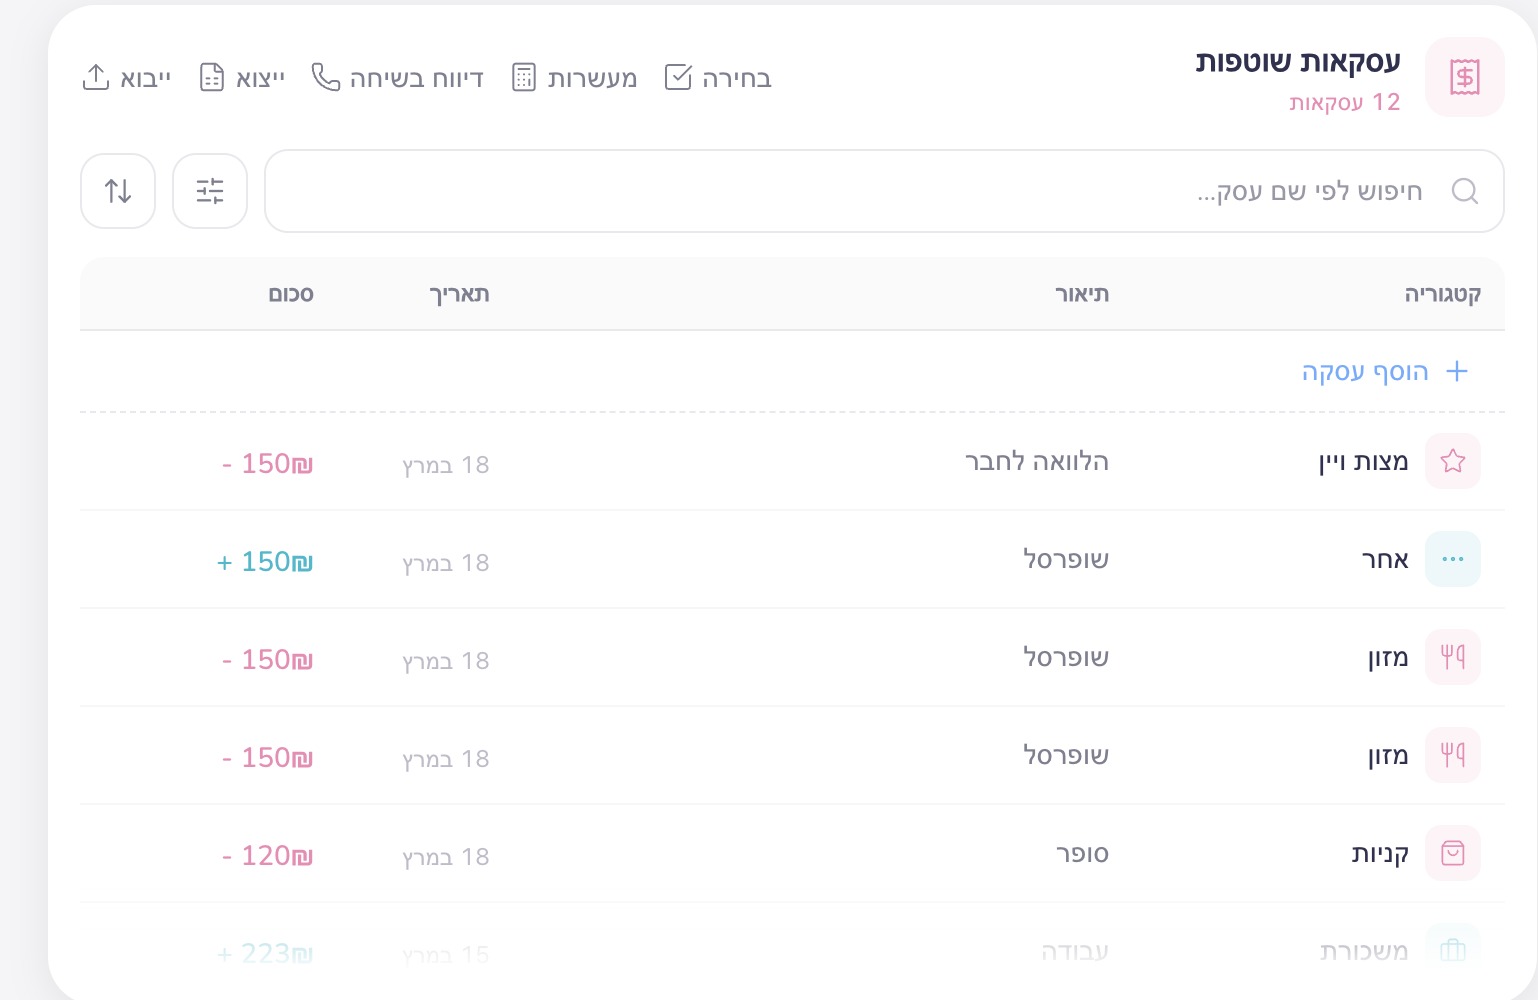Open the tithes (מעשרות) calculator

pos(575,78)
